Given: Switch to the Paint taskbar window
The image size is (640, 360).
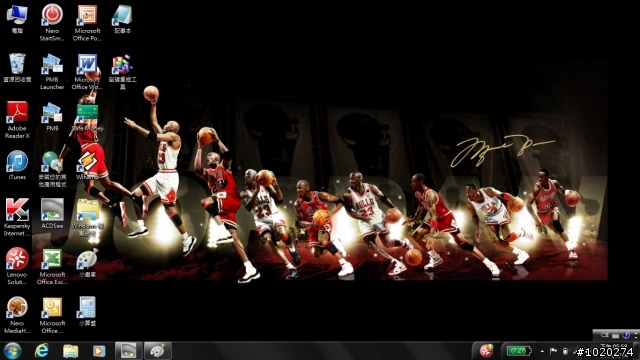Looking at the screenshot, I should click(x=158, y=351).
